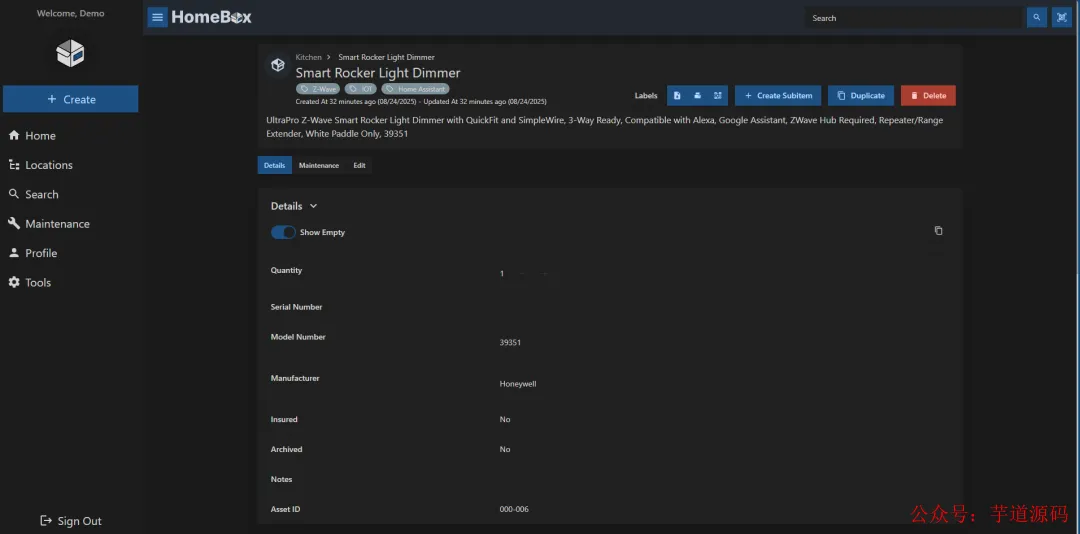Click the Kitchen breadcrumb link
Image resolution: width=1080 pixels, height=534 pixels.
point(308,57)
